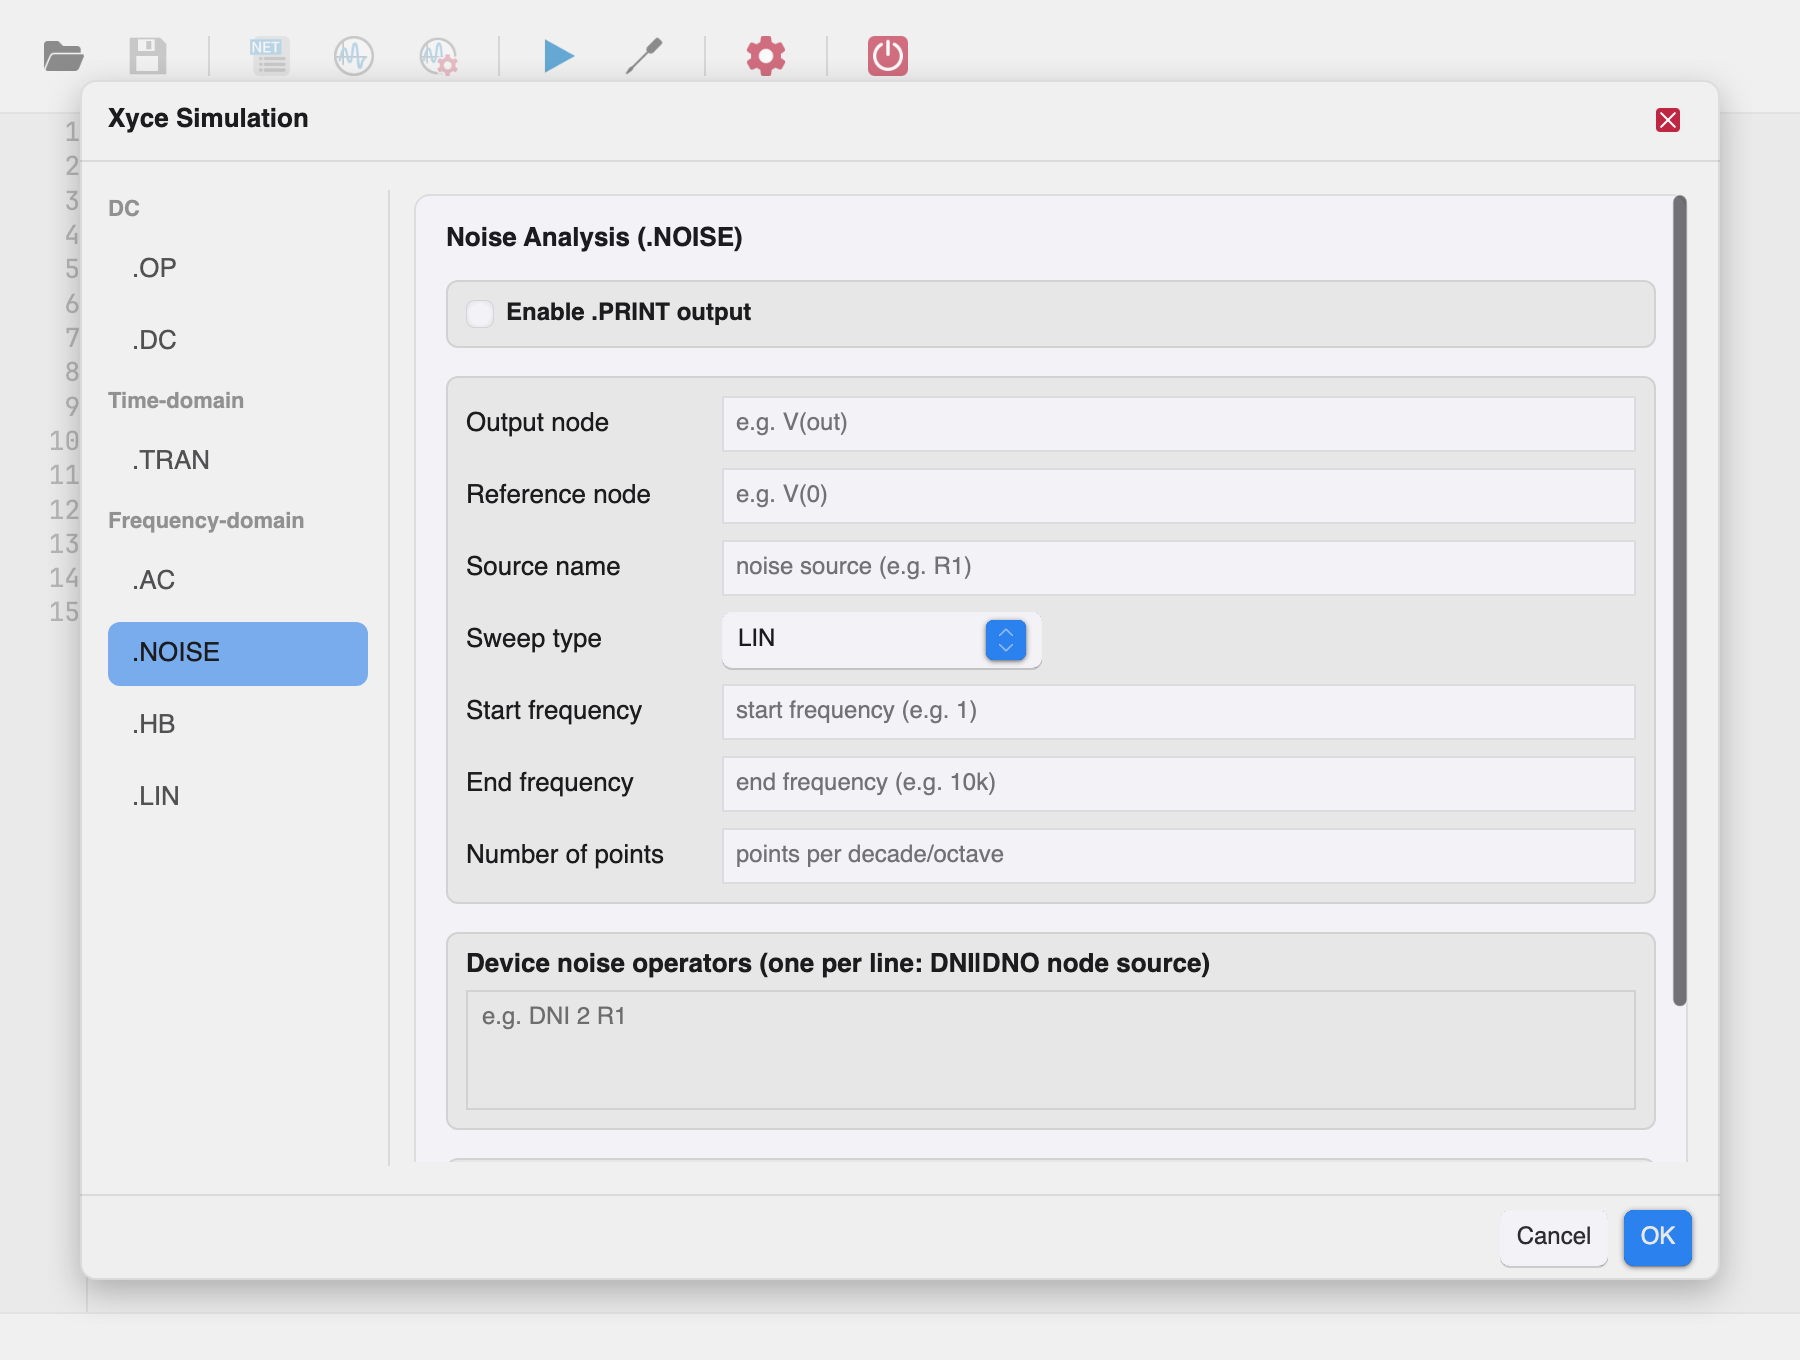Confirm with the OK button
This screenshot has width=1800, height=1360.
pos(1657,1237)
